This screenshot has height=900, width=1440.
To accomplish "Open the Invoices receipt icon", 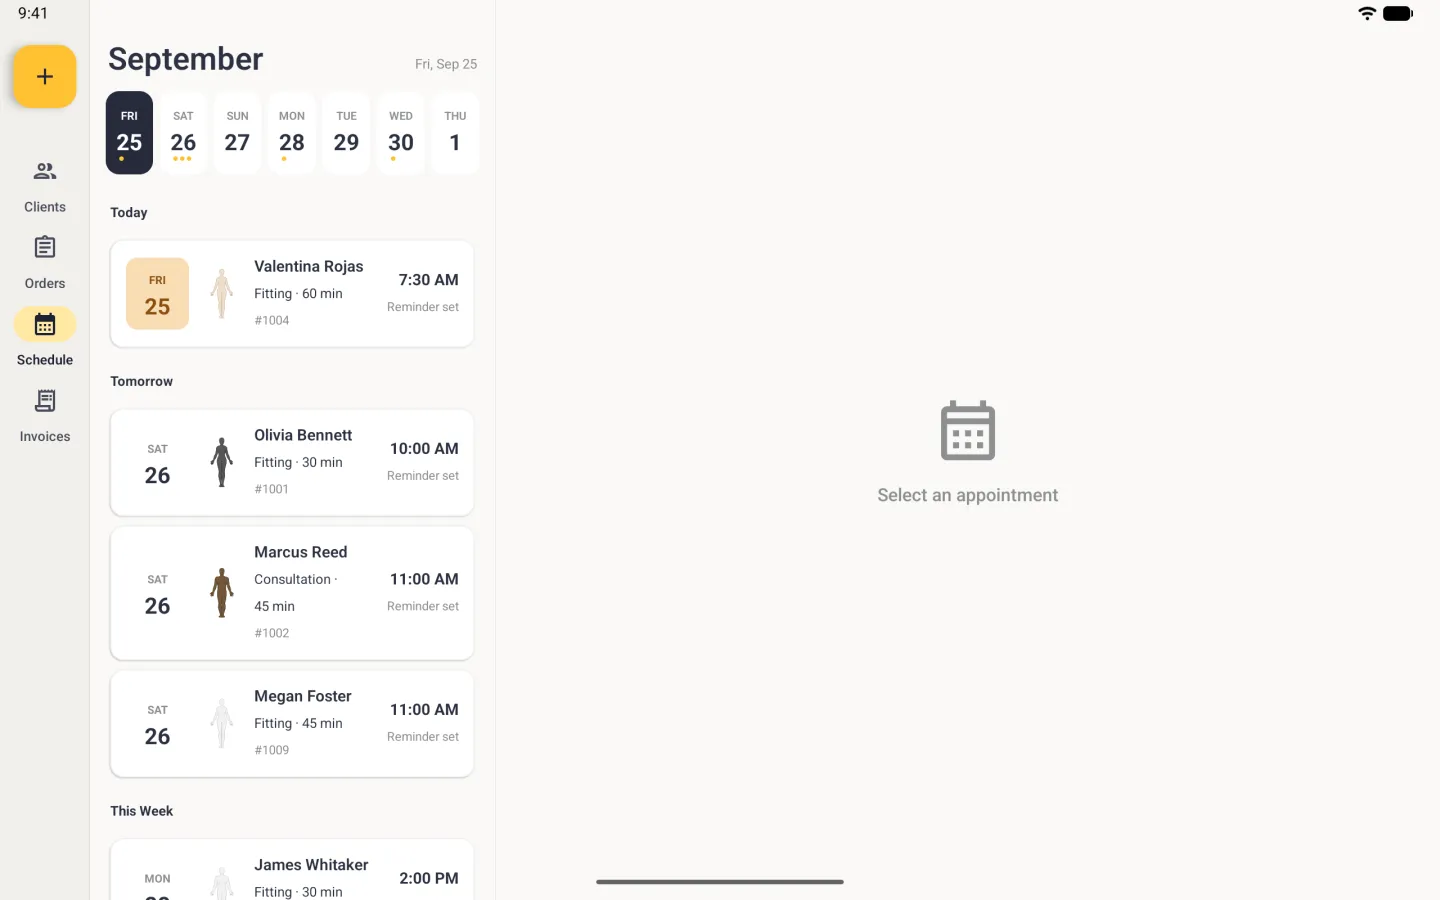I will point(45,401).
